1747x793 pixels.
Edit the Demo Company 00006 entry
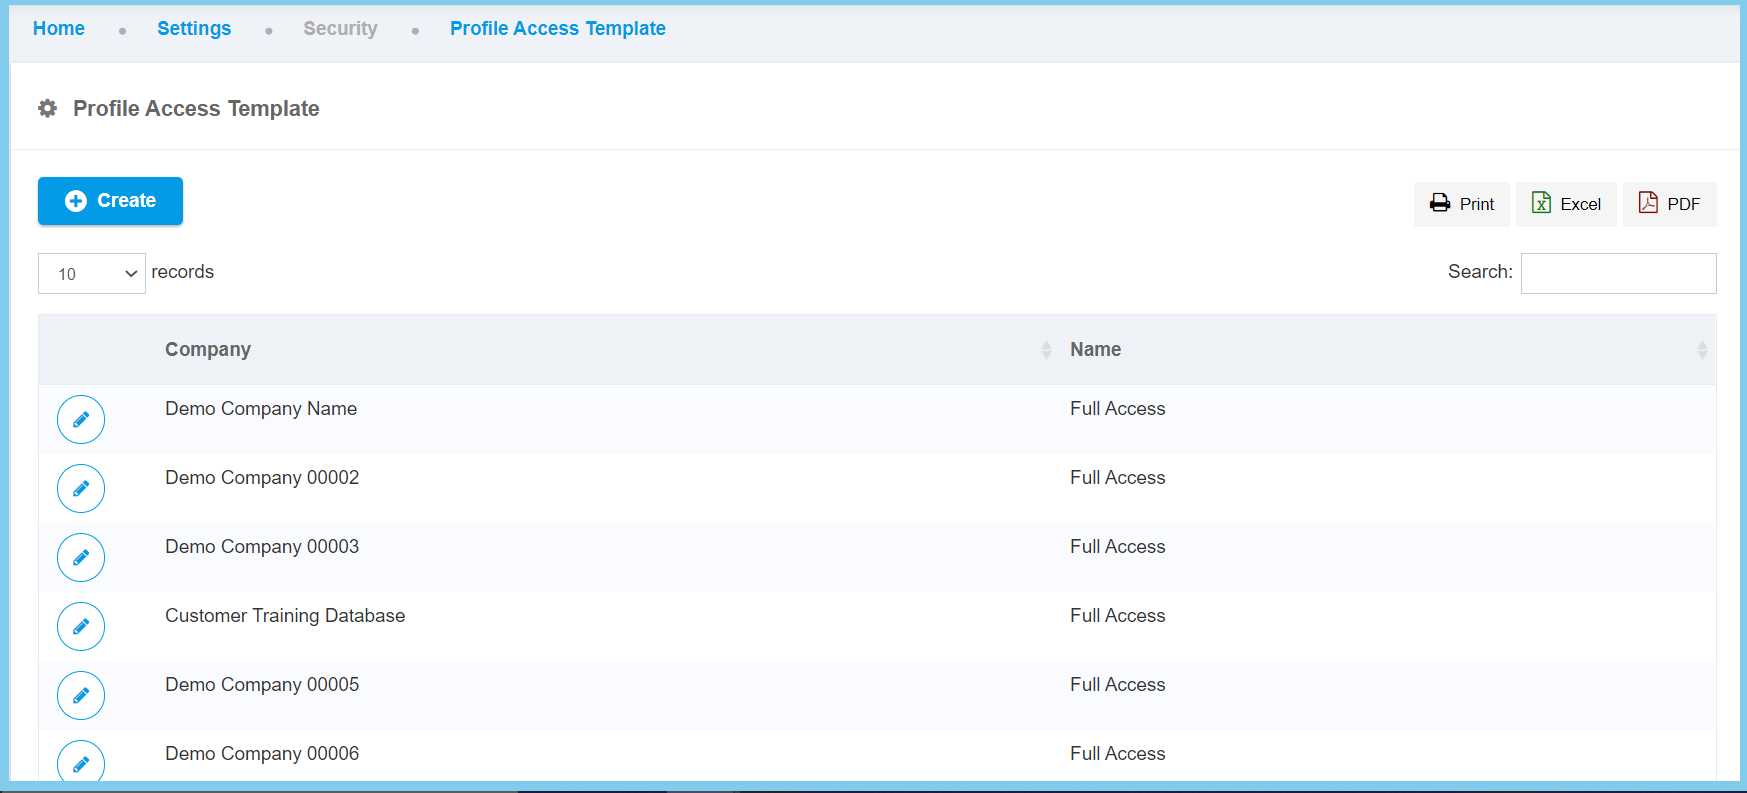[81, 763]
